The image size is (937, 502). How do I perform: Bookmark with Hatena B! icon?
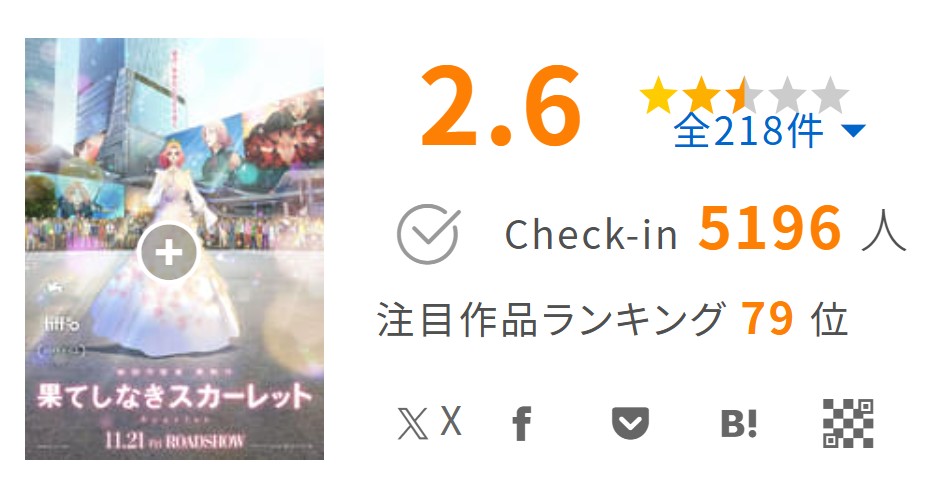click(739, 424)
